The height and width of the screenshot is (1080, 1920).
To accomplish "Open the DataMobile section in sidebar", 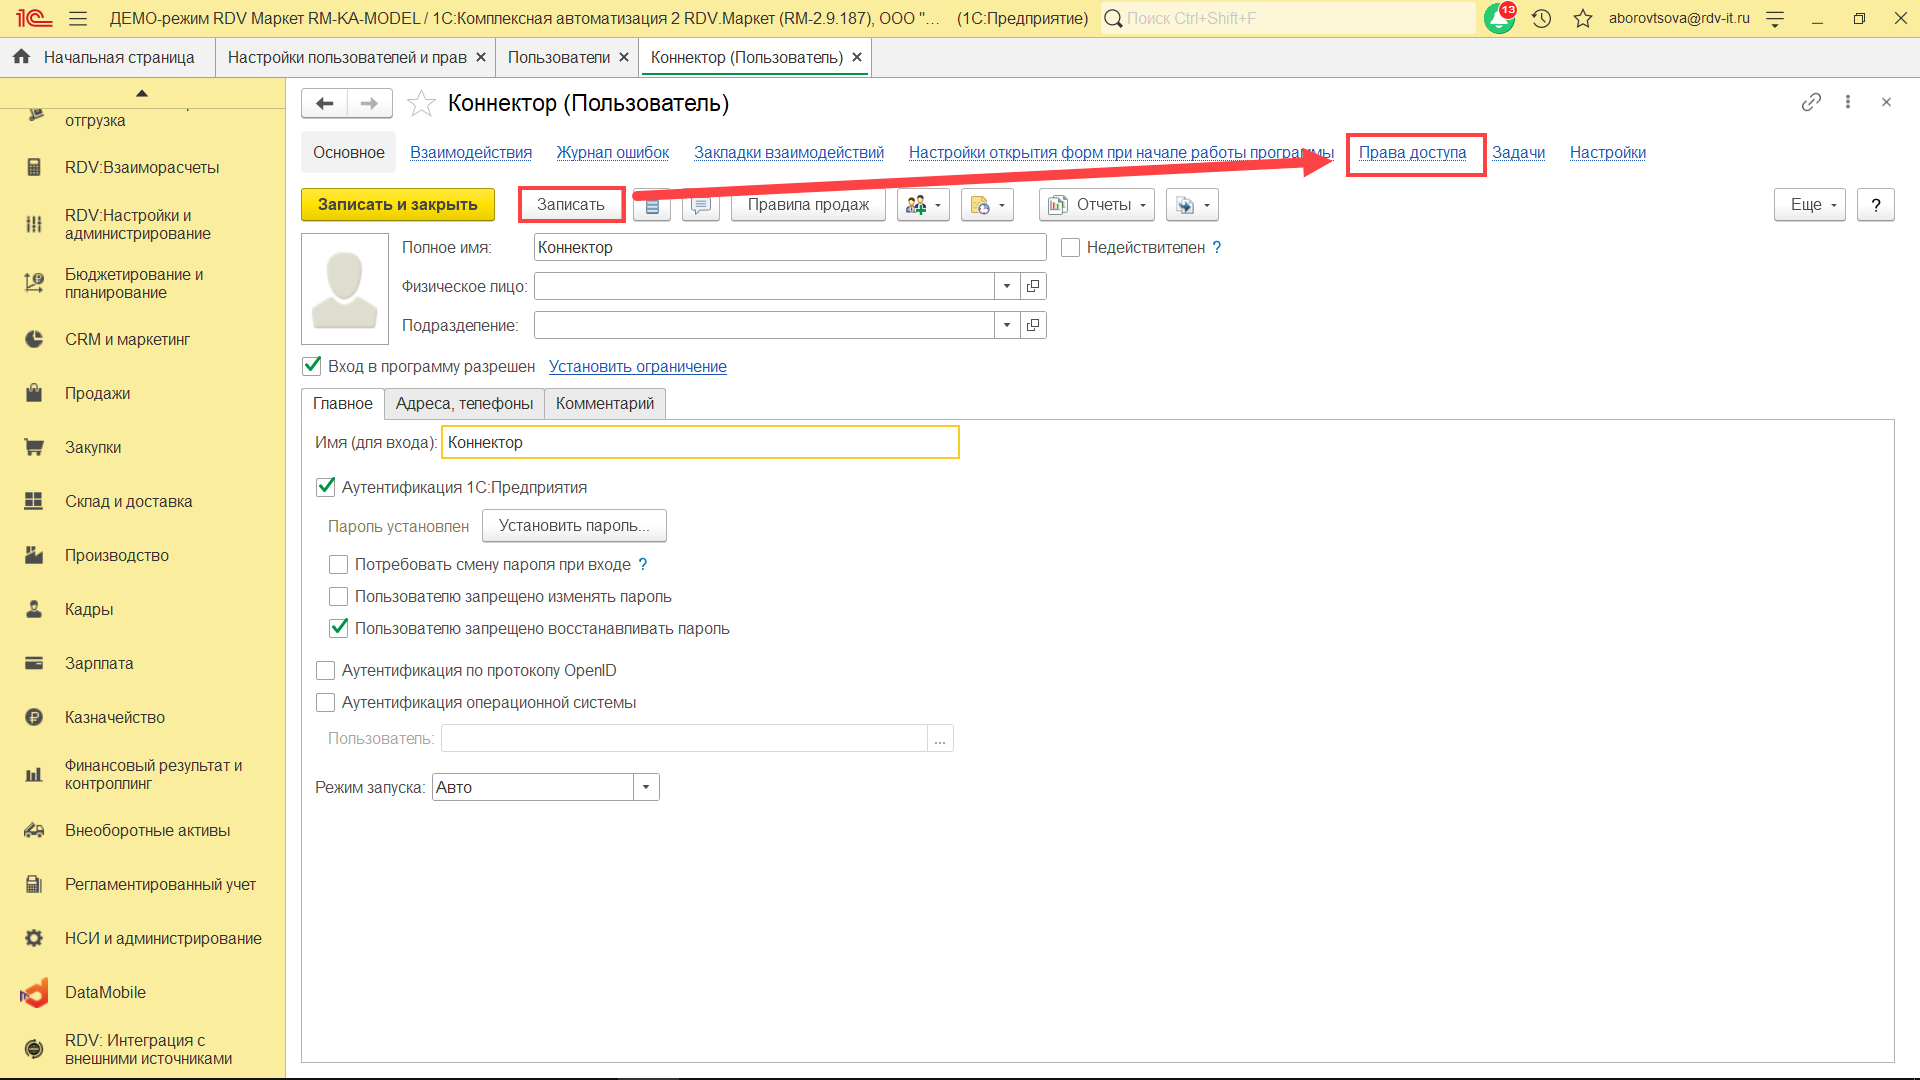I will (105, 992).
